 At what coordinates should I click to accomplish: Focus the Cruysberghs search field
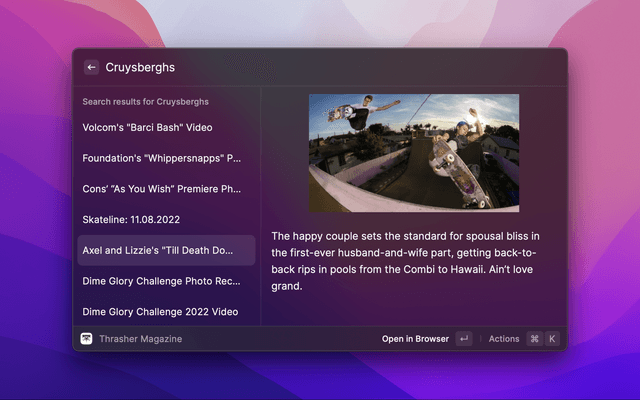click(300, 67)
